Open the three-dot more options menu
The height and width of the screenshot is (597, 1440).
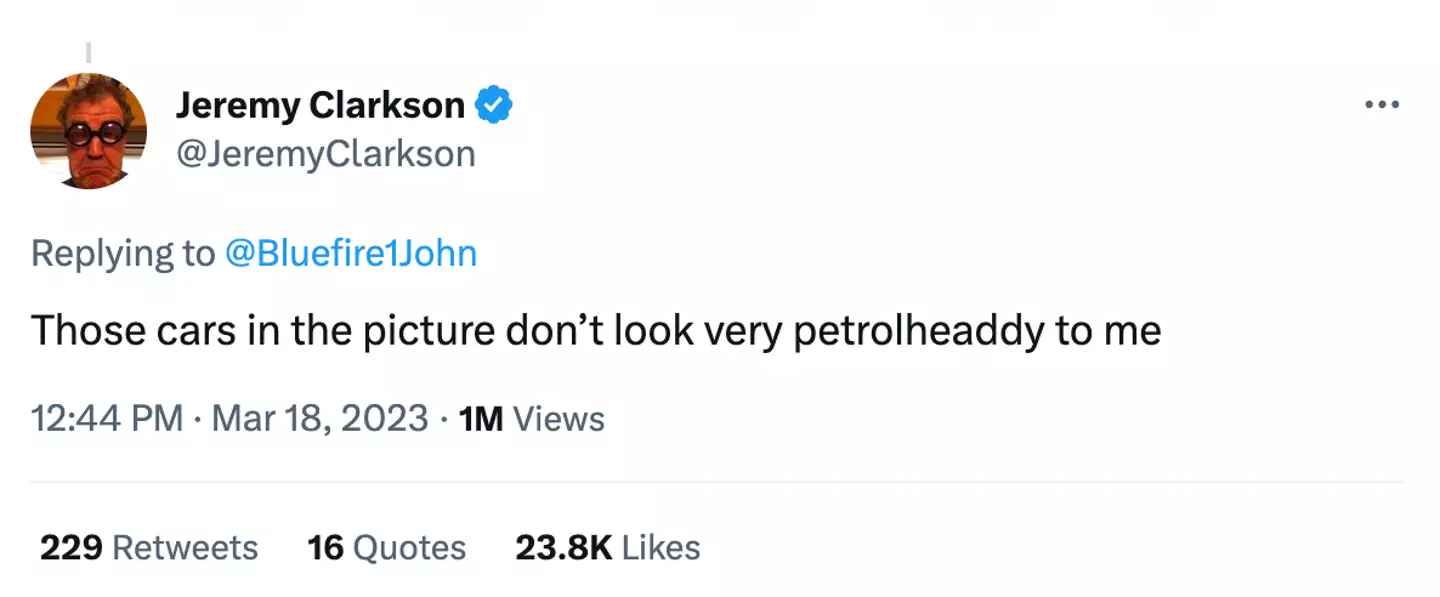coord(1382,105)
